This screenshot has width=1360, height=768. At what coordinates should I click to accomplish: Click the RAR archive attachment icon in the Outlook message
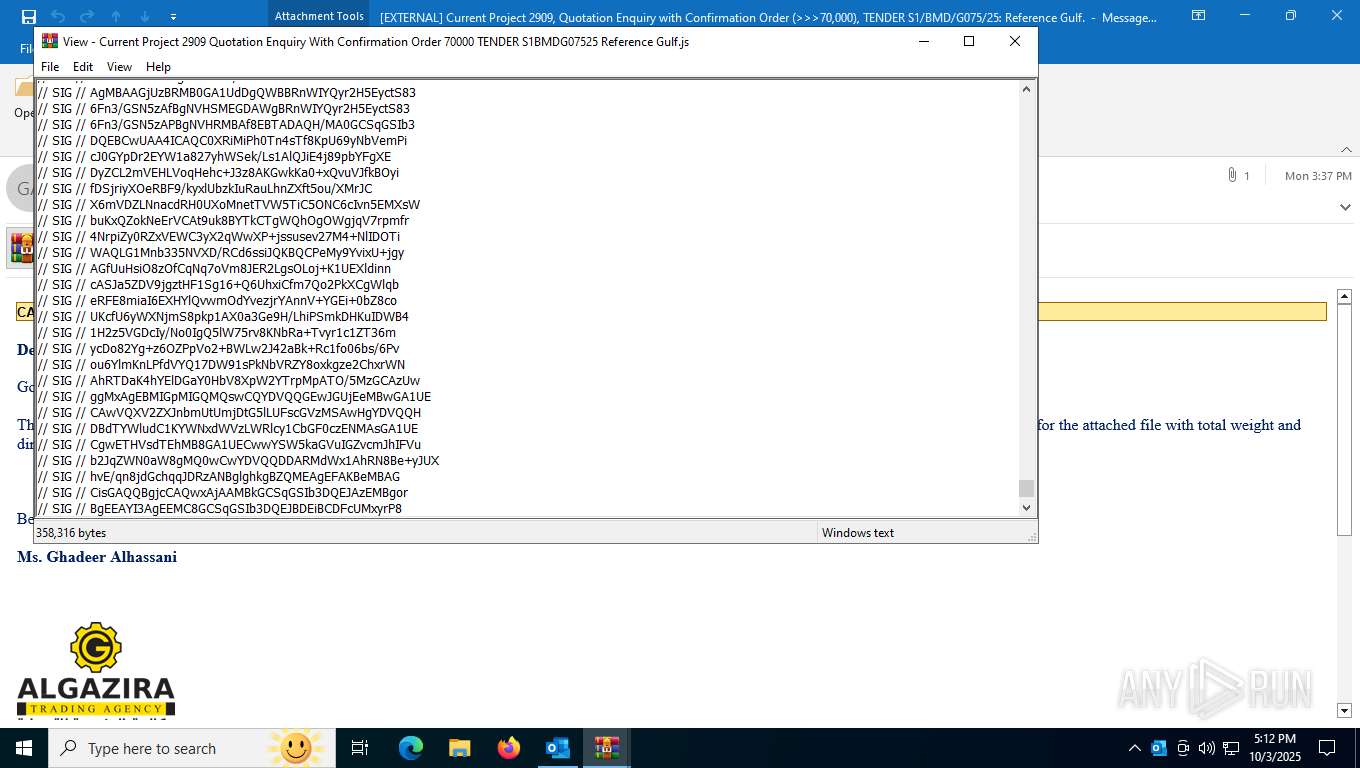point(21,247)
